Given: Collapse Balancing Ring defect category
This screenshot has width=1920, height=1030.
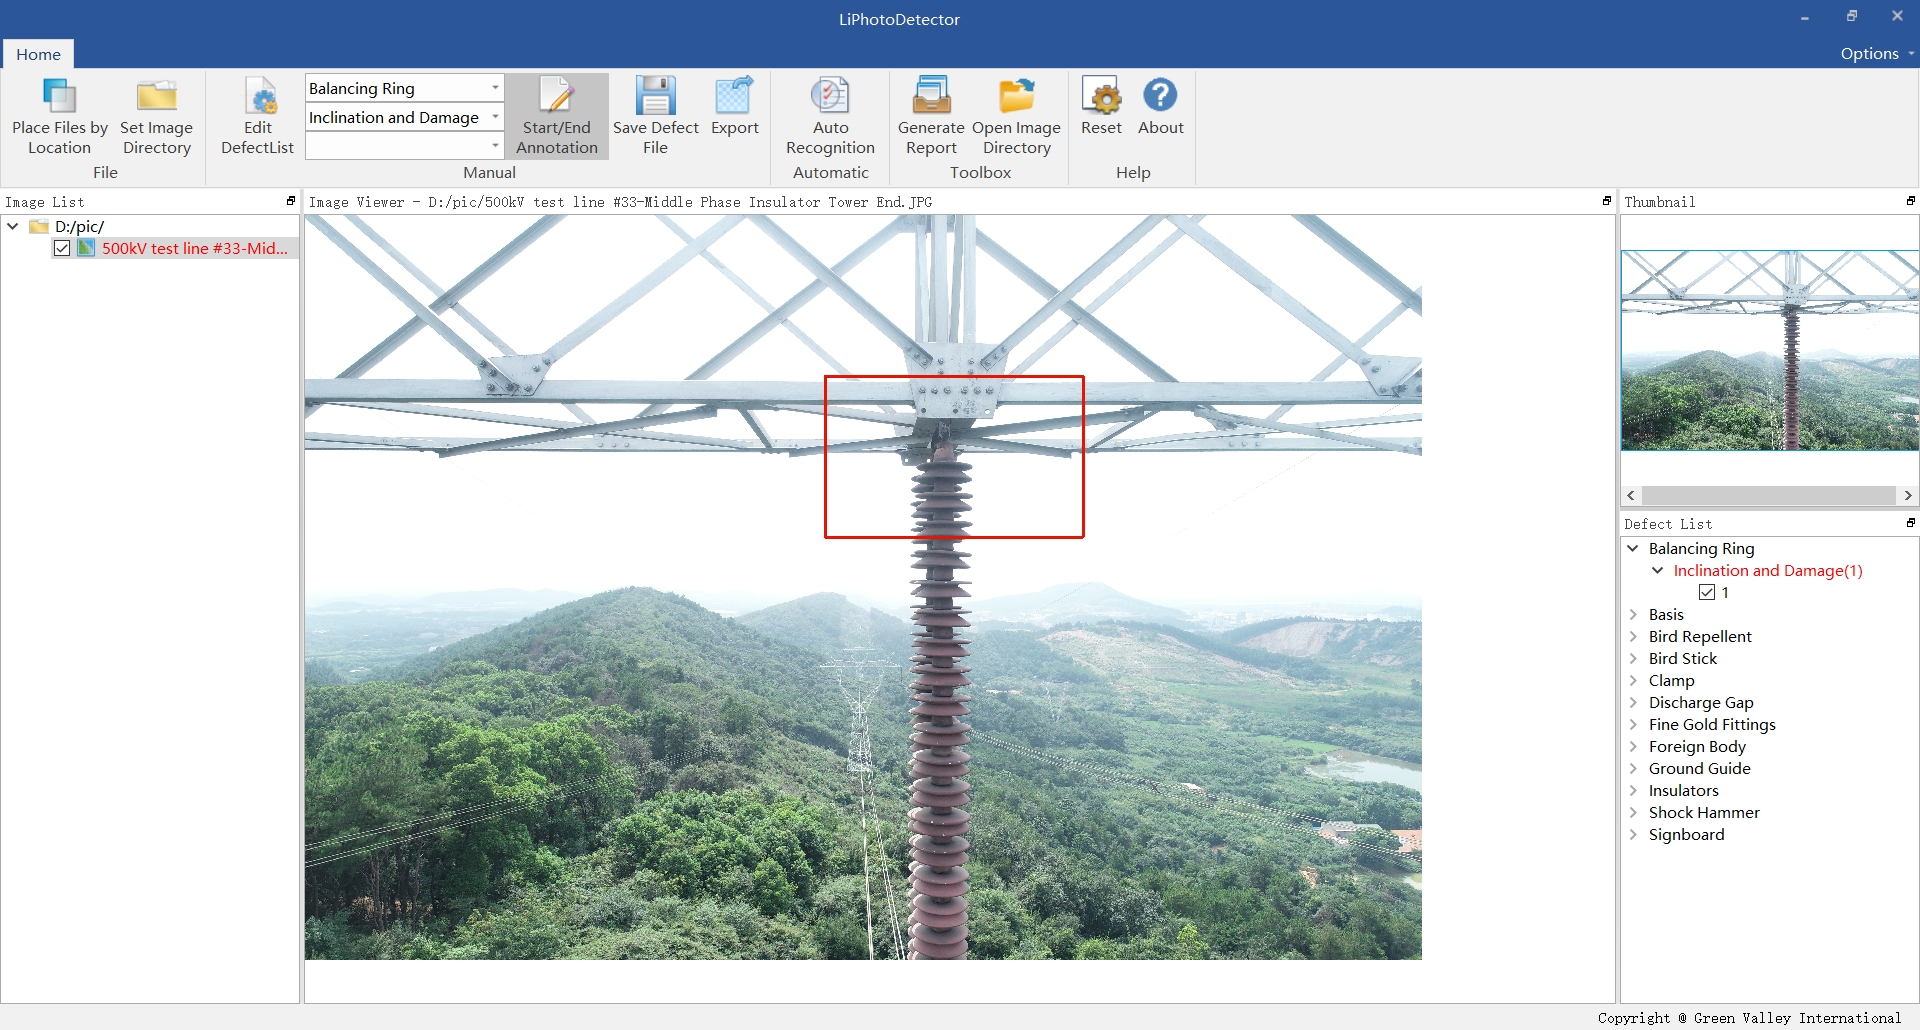Looking at the screenshot, I should point(1633,548).
